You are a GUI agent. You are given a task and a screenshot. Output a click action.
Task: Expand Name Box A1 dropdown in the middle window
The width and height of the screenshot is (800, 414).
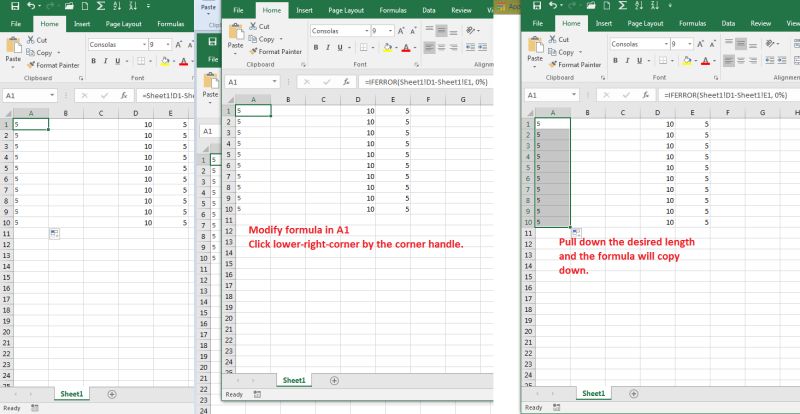(275, 82)
